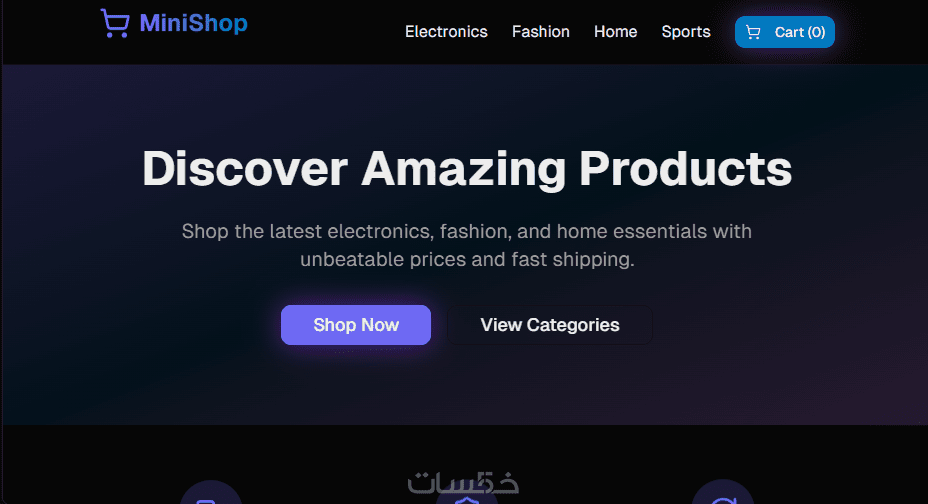Click the Arabic watermark logo at bottom
The image size is (928, 504).
click(x=463, y=483)
